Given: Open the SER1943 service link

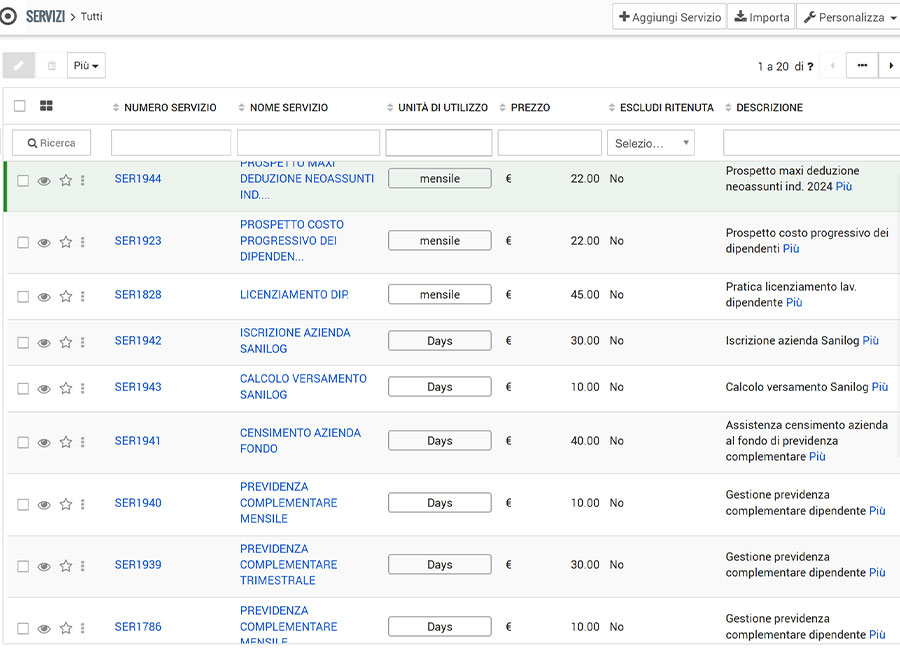Looking at the screenshot, I should coord(138,387).
